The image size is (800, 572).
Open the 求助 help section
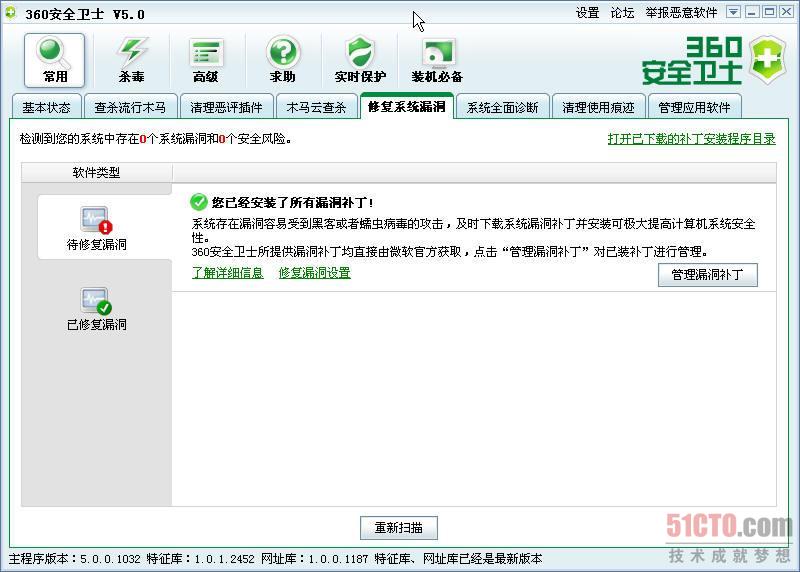283,61
